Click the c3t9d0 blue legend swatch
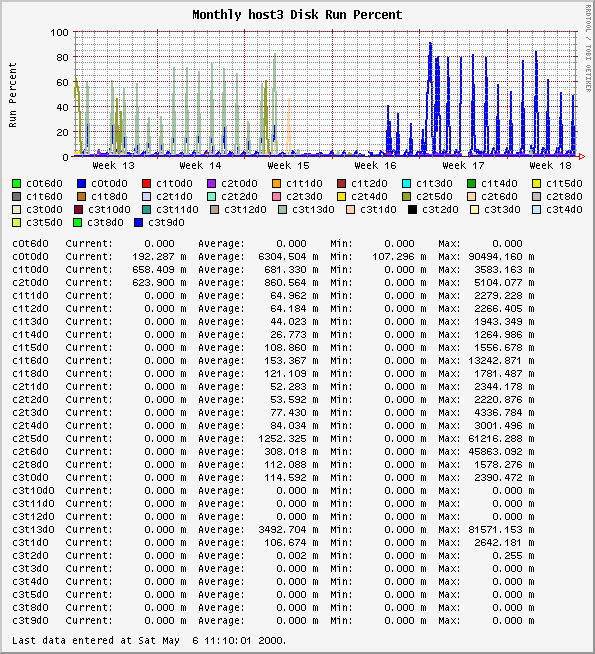The height and width of the screenshot is (654, 595). pyautogui.click(x=139, y=222)
